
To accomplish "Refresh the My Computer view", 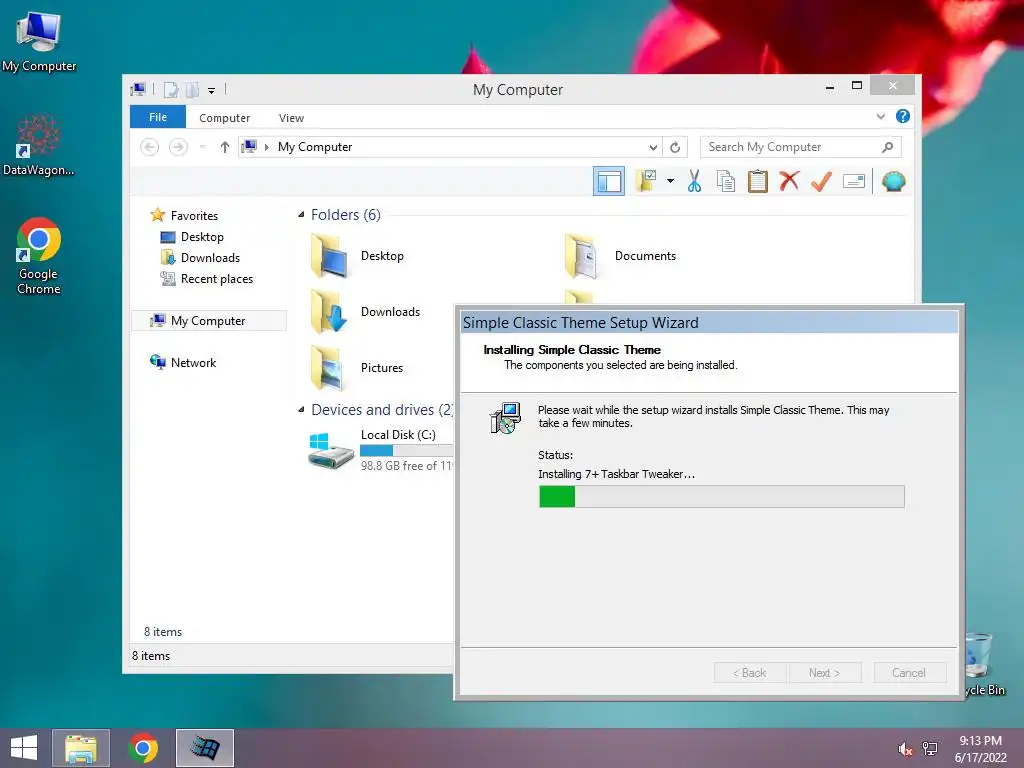I will (x=675, y=147).
